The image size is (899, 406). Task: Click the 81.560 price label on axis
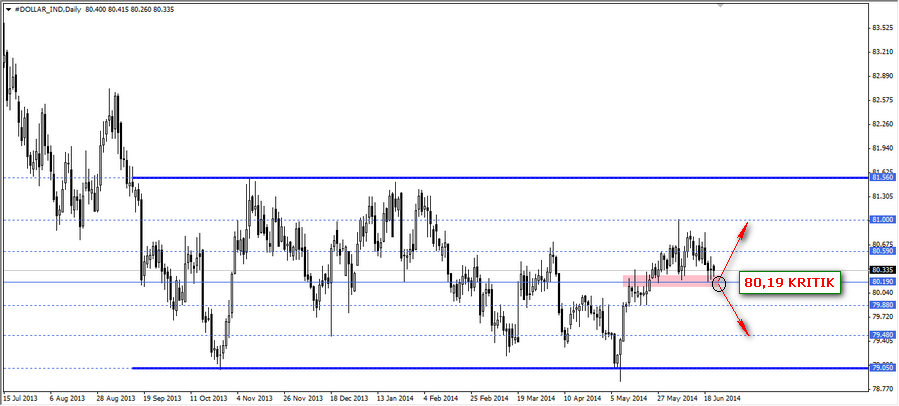point(880,177)
